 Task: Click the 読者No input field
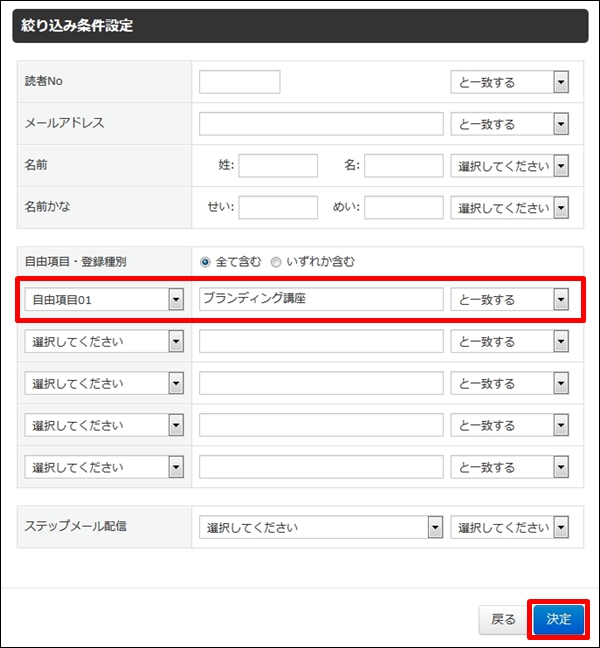[x=240, y=82]
